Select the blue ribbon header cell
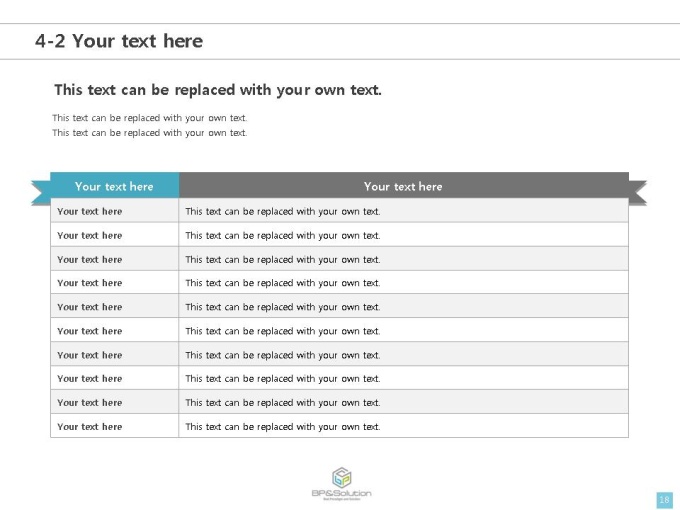Image resolution: width=680 pixels, height=510 pixels. pyautogui.click(x=114, y=186)
